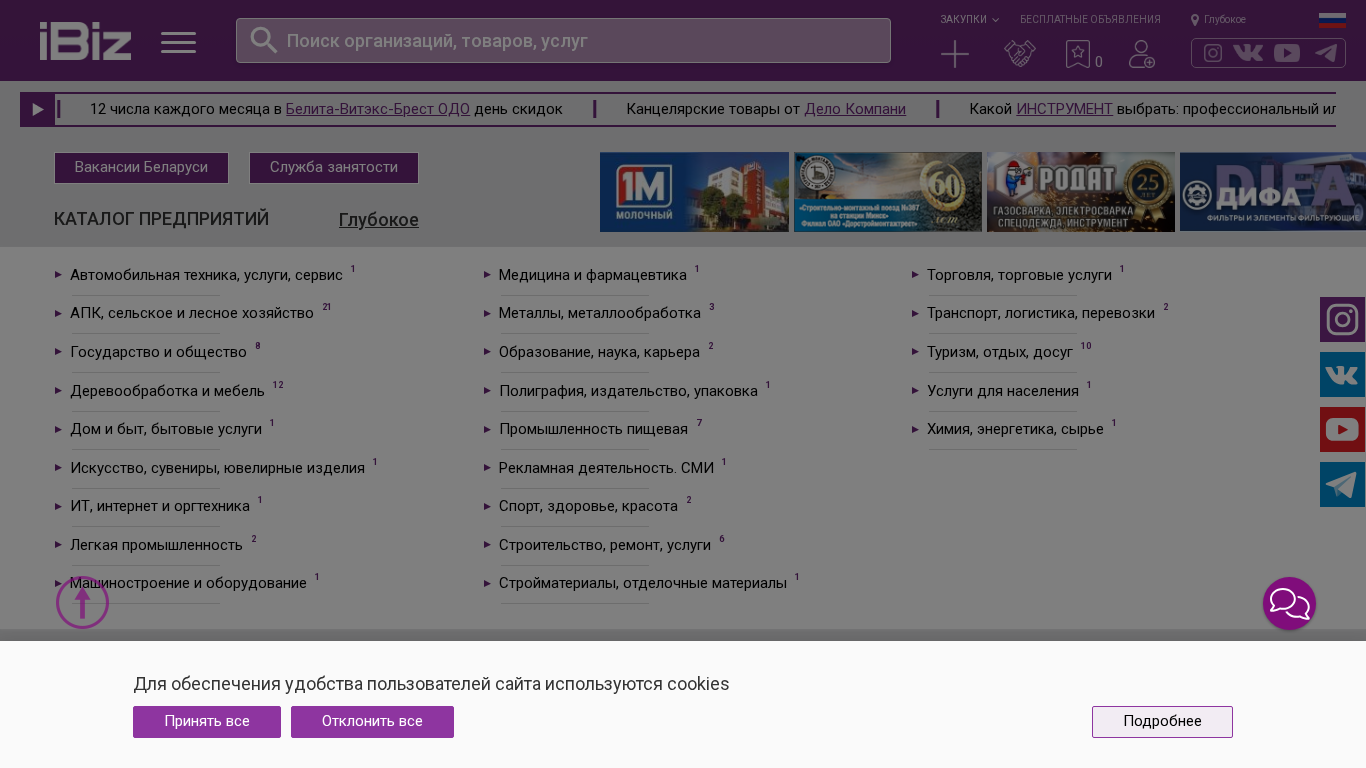The width and height of the screenshot is (1366, 768).
Task: Click the Подробнее cookie details button
Action: [1162, 722]
